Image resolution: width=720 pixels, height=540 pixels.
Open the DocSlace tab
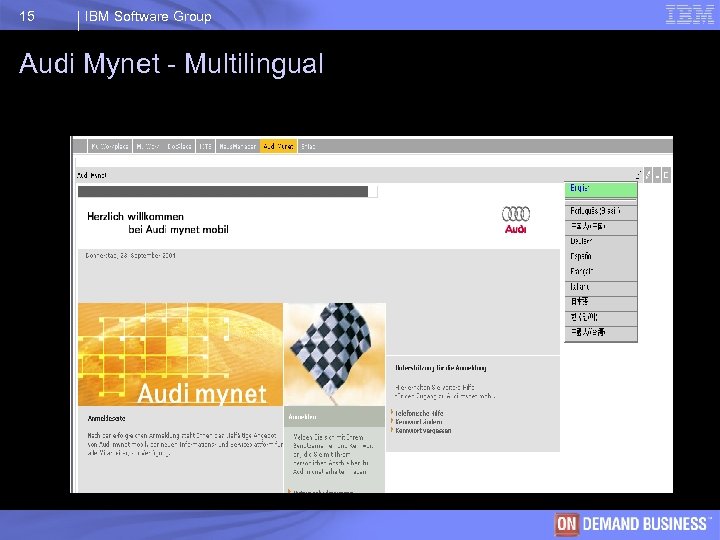click(179, 146)
